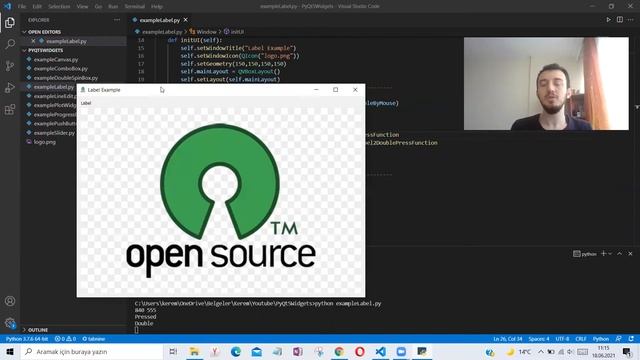Change language mode via Python item
The height and width of the screenshot is (360, 640).
point(601,339)
